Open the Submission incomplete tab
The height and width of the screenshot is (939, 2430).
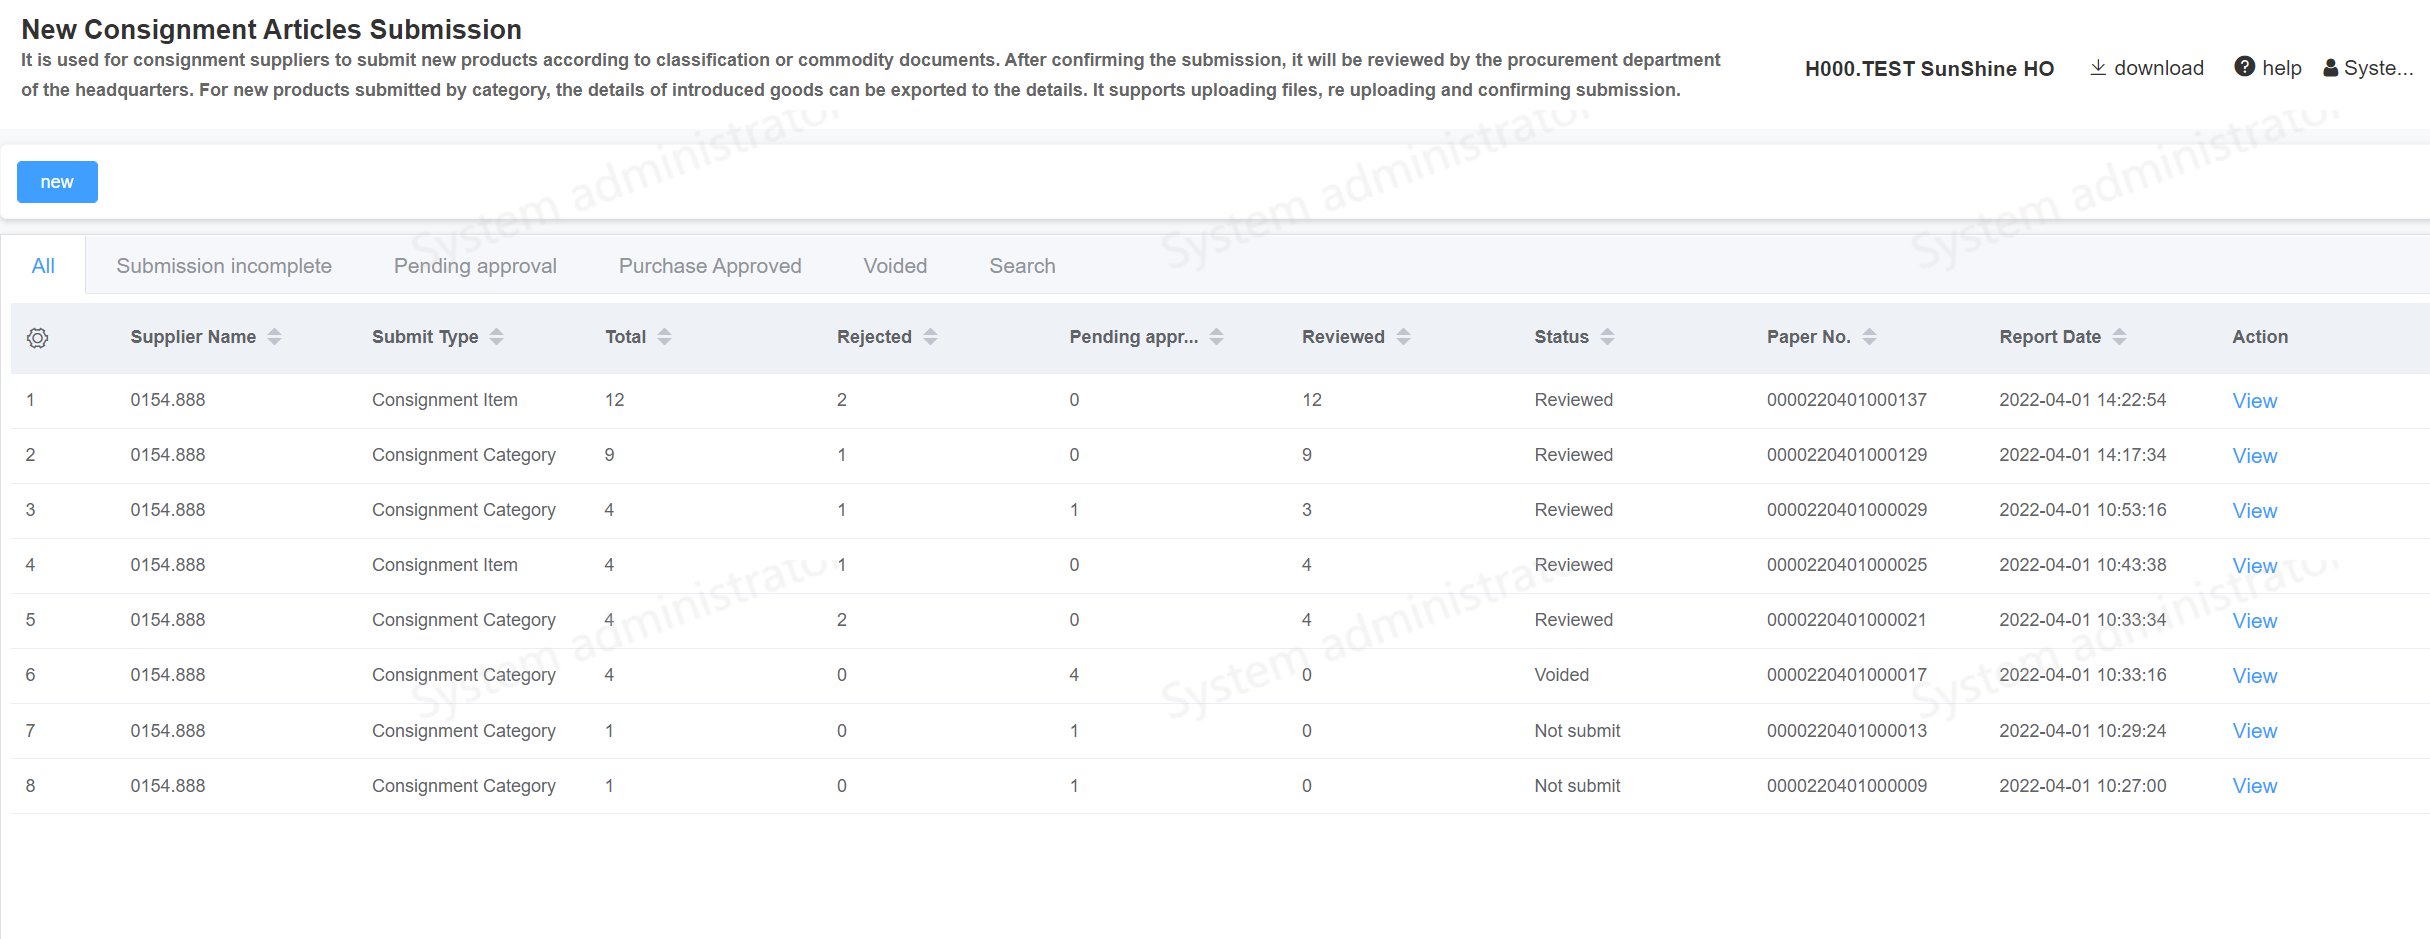(x=224, y=266)
